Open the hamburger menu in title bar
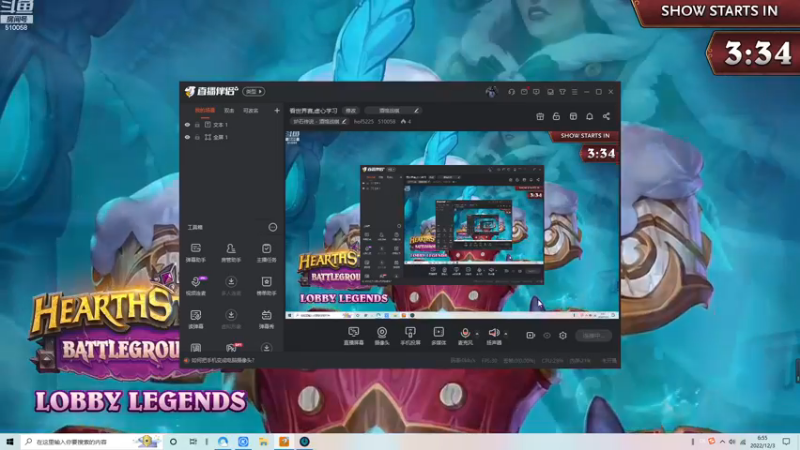The width and height of the screenshot is (800, 450). (574, 92)
